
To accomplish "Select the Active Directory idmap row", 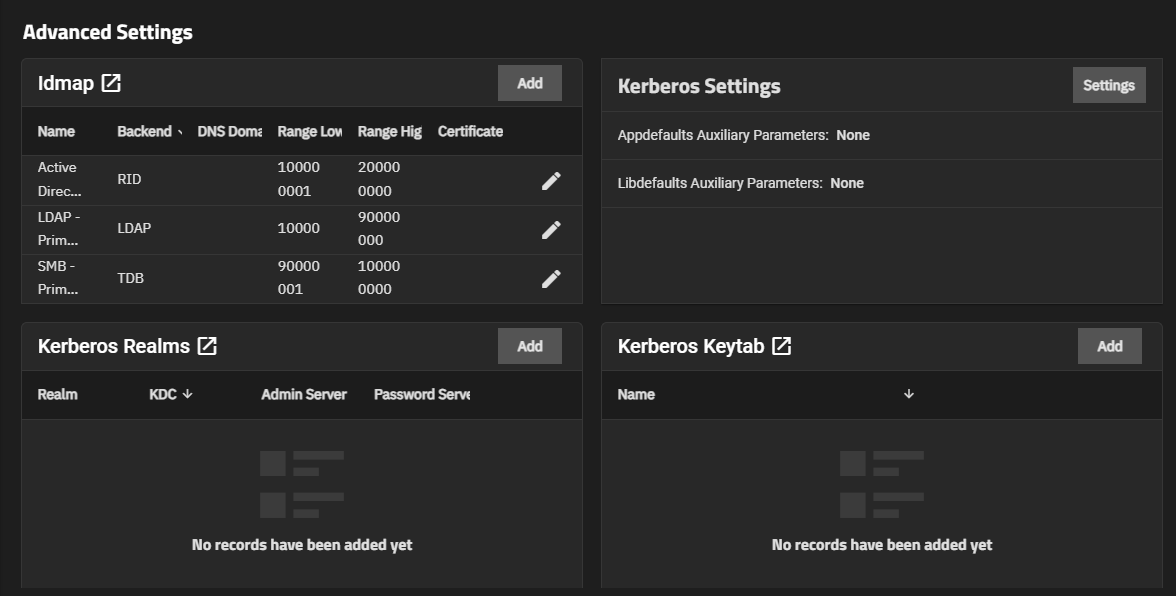I will (x=60, y=179).
